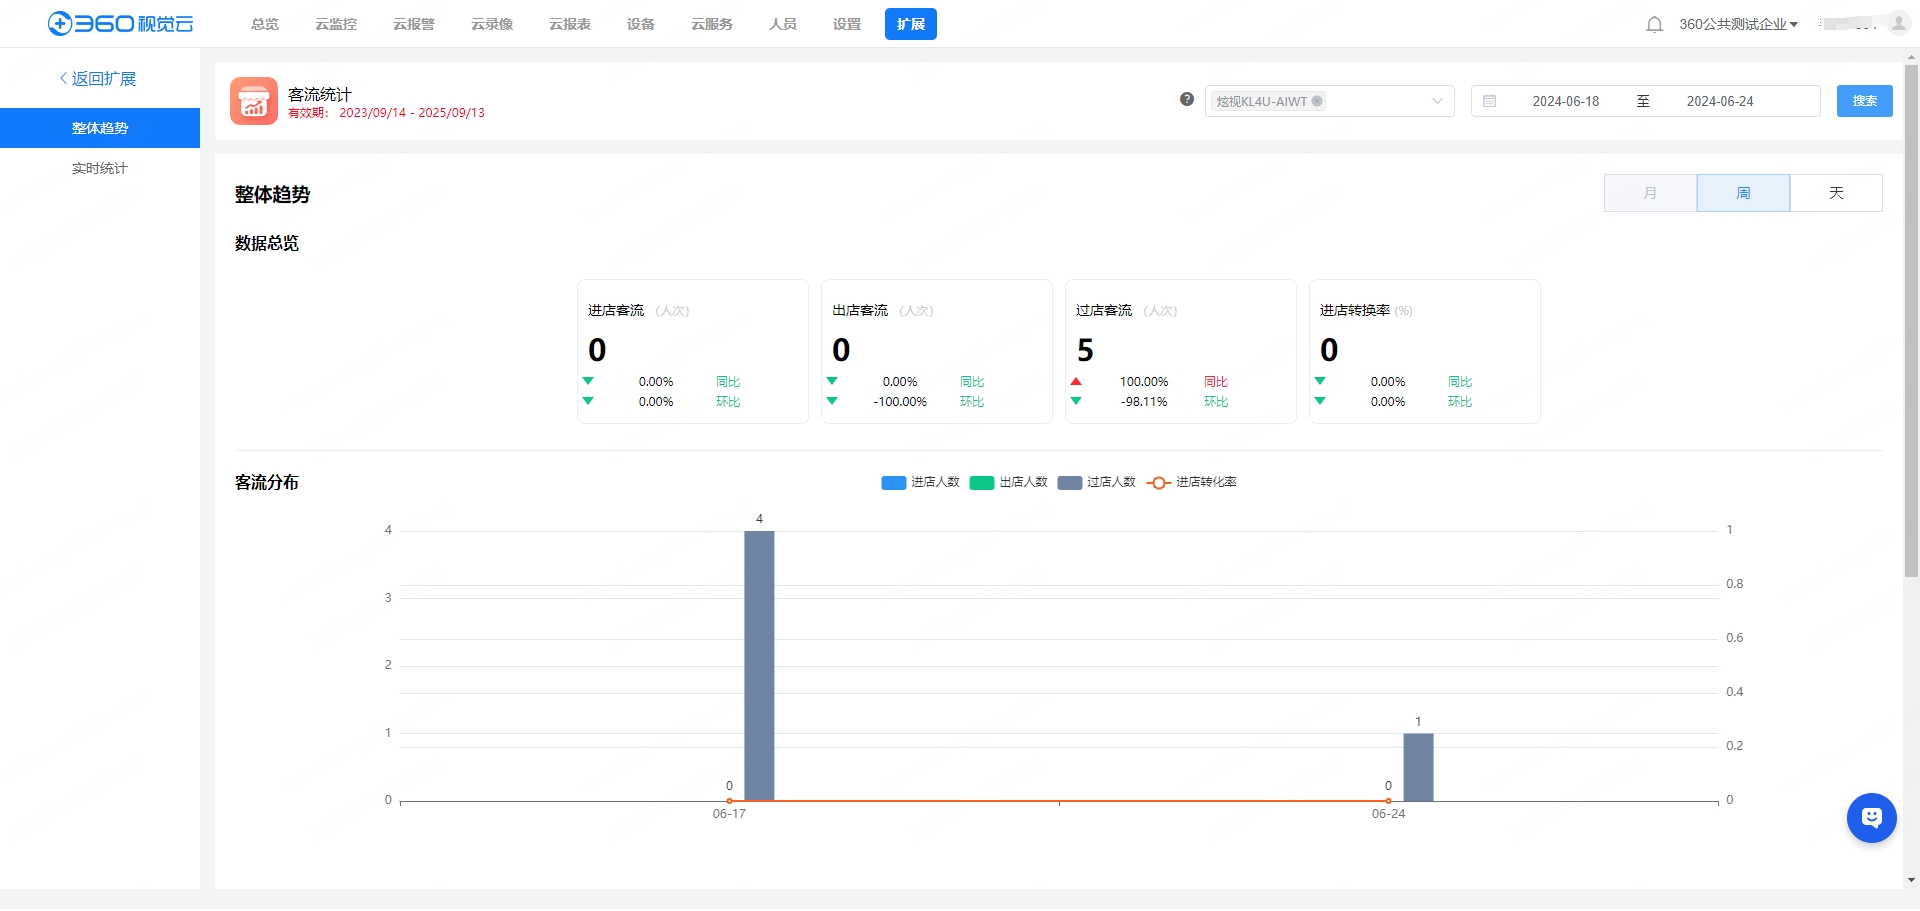Screen dimensions: 1920x911
Task: Expand the device selection dropdown
Action: (1437, 101)
